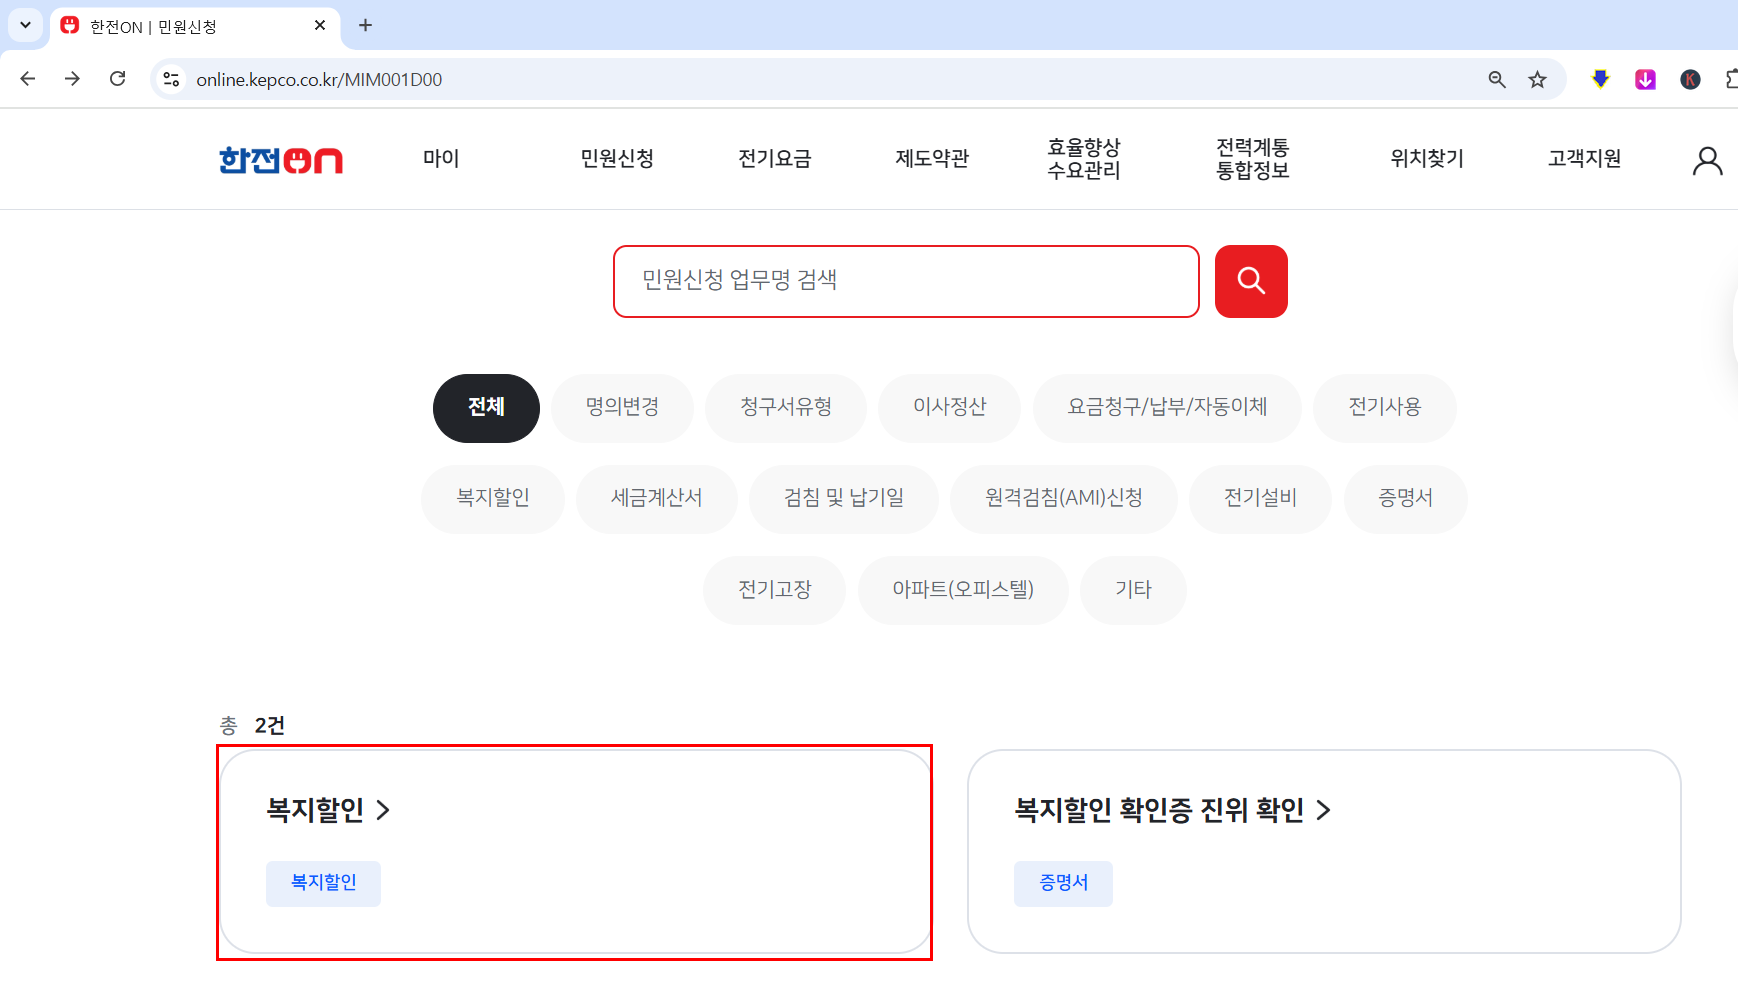The image size is (1738, 996).
Task: Close the 한전ON 민원신청 tab
Action: 320,25
